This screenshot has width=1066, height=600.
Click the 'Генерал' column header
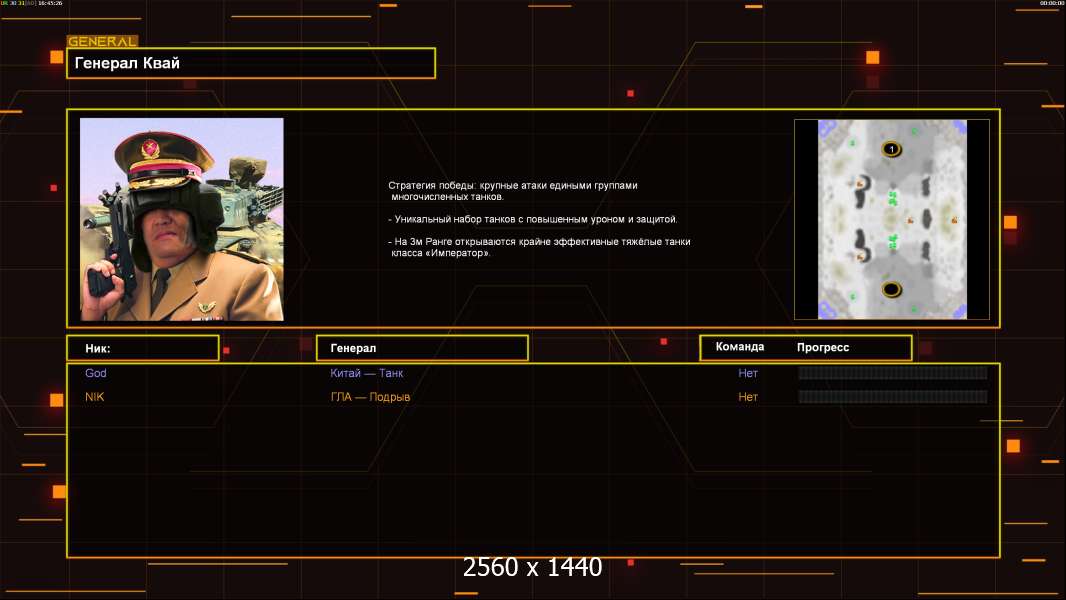tap(422, 348)
